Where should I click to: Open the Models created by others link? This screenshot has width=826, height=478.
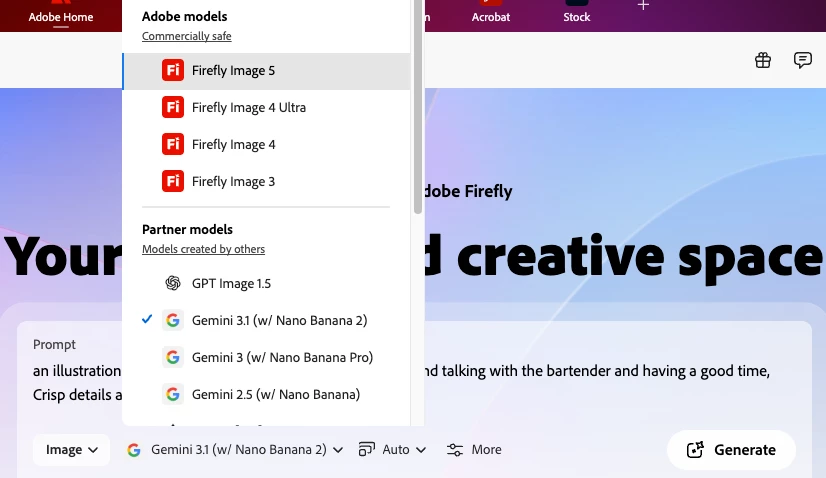203,249
